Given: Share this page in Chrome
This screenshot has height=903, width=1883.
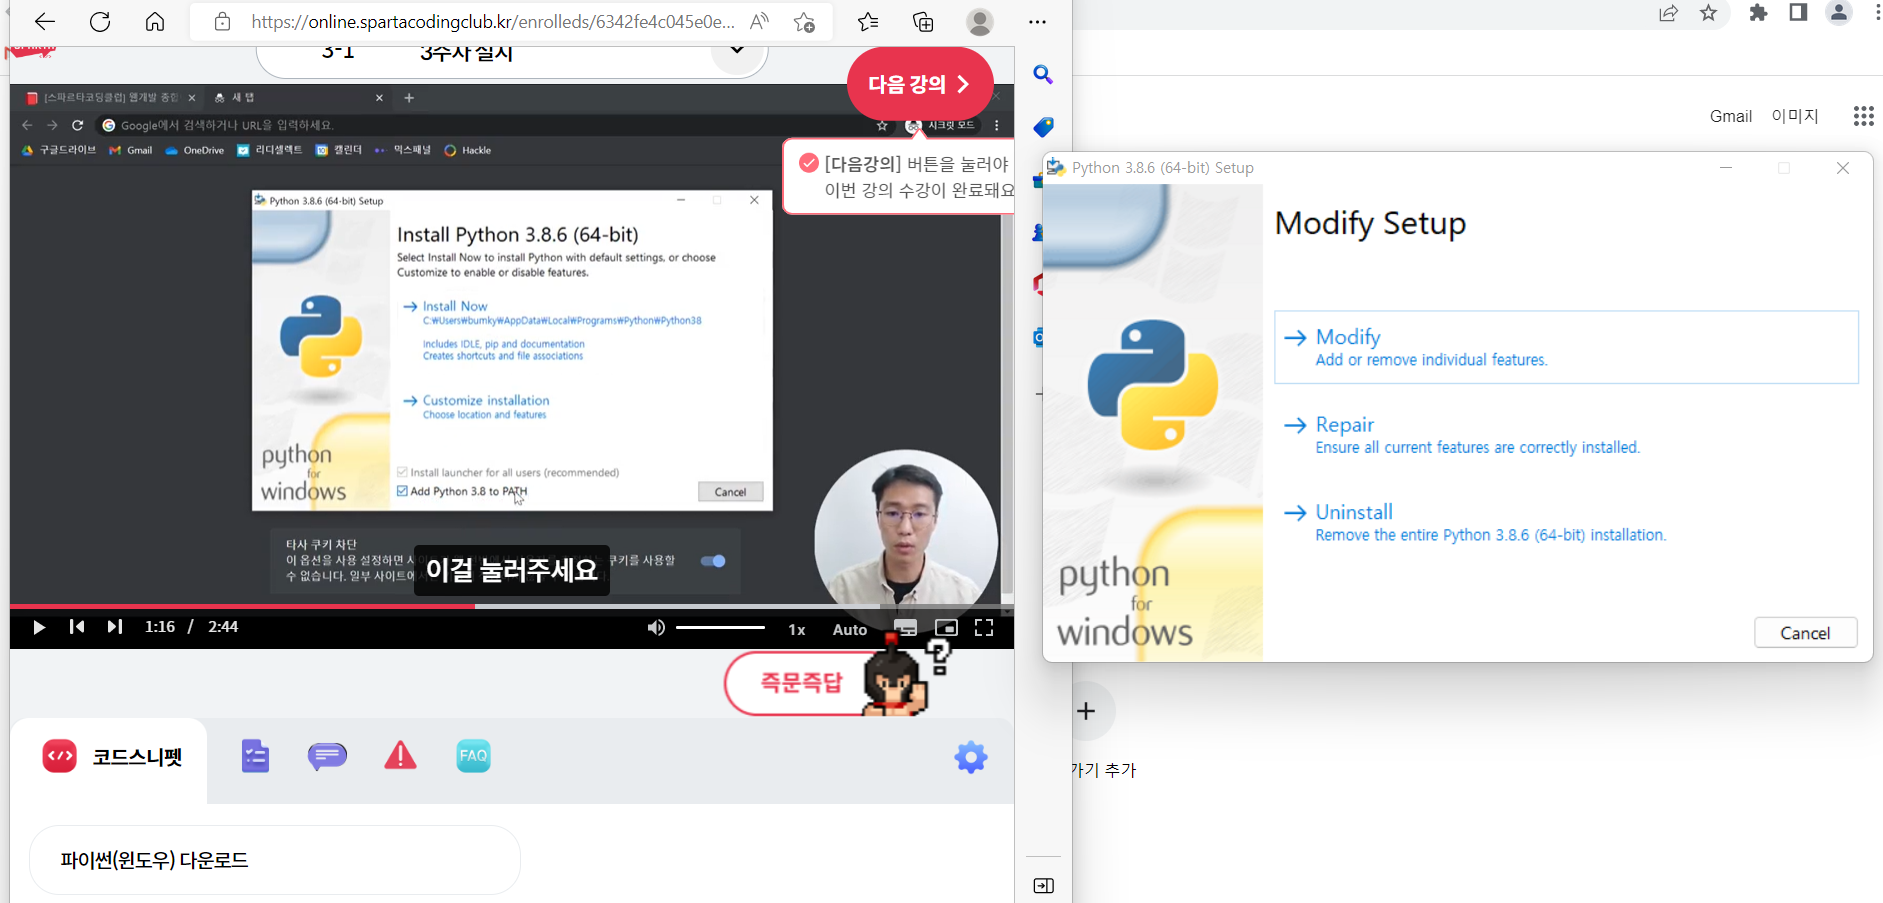Looking at the screenshot, I should pyautogui.click(x=1668, y=13).
